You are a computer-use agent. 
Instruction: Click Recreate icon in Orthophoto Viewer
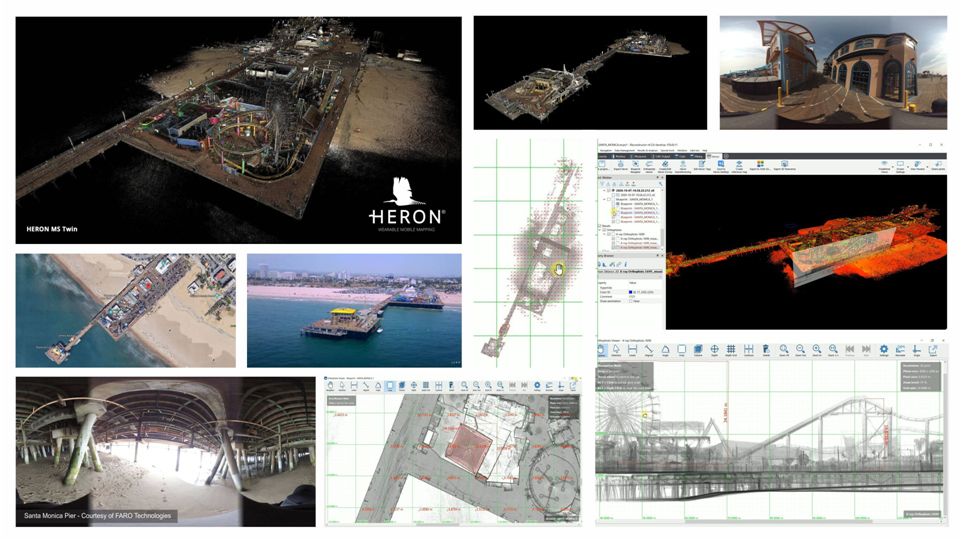coord(900,350)
